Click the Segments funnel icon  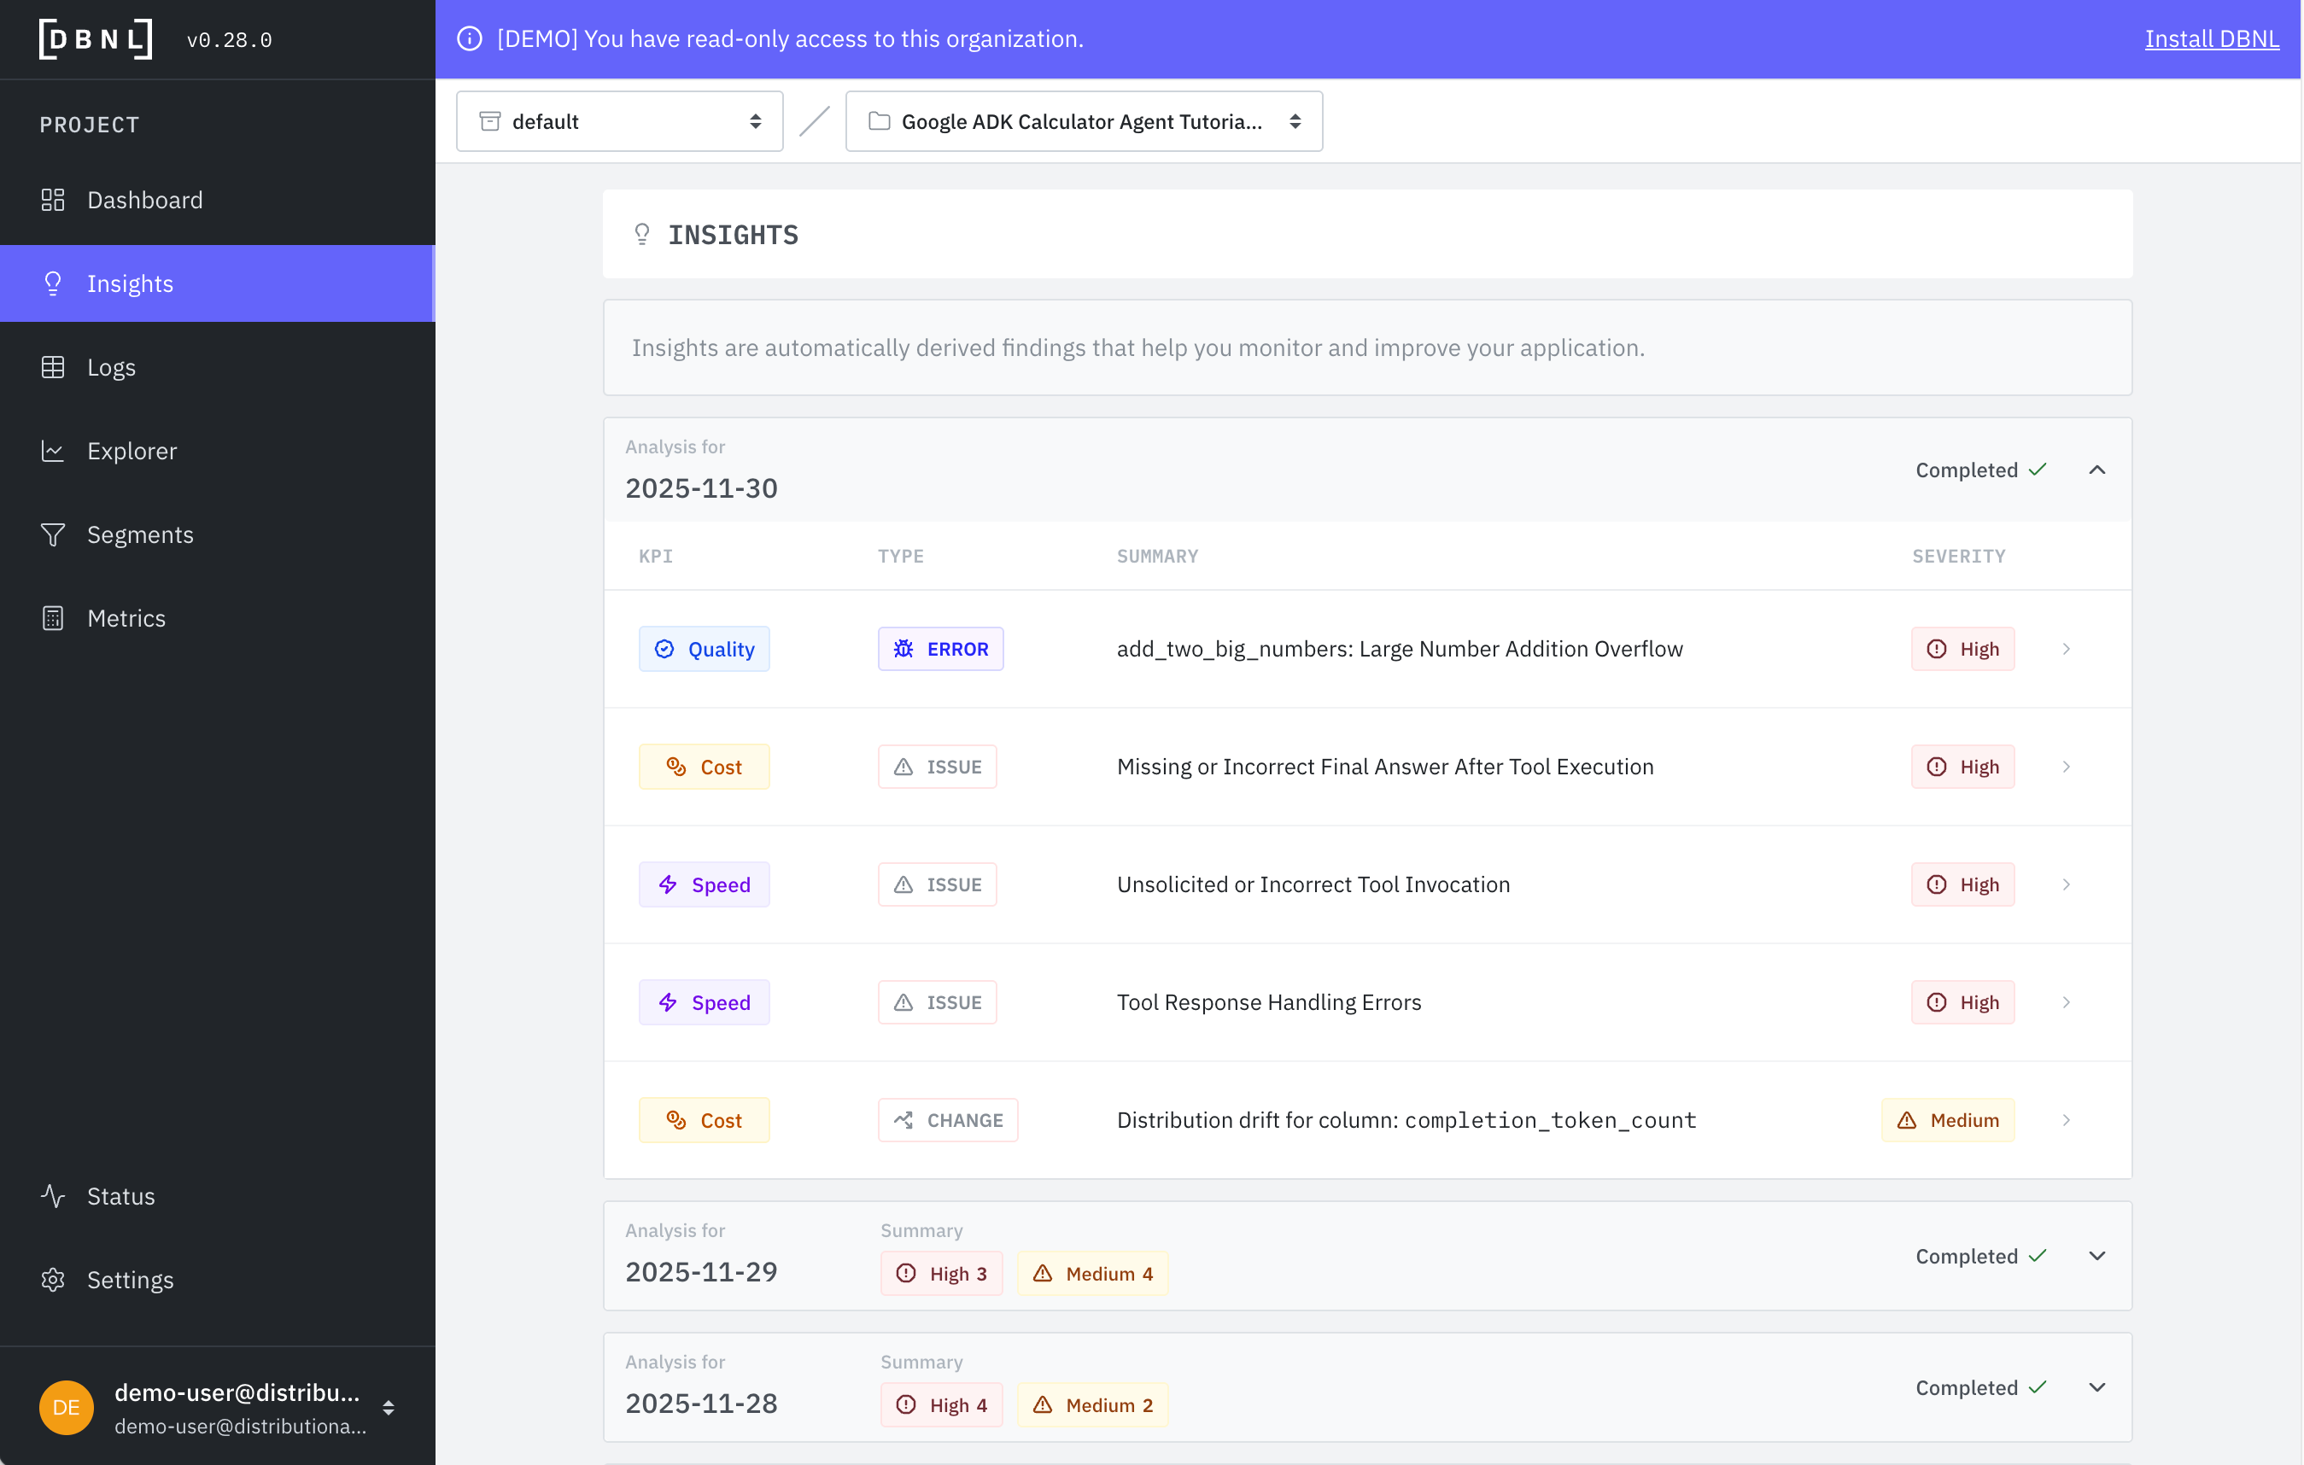pos(53,534)
